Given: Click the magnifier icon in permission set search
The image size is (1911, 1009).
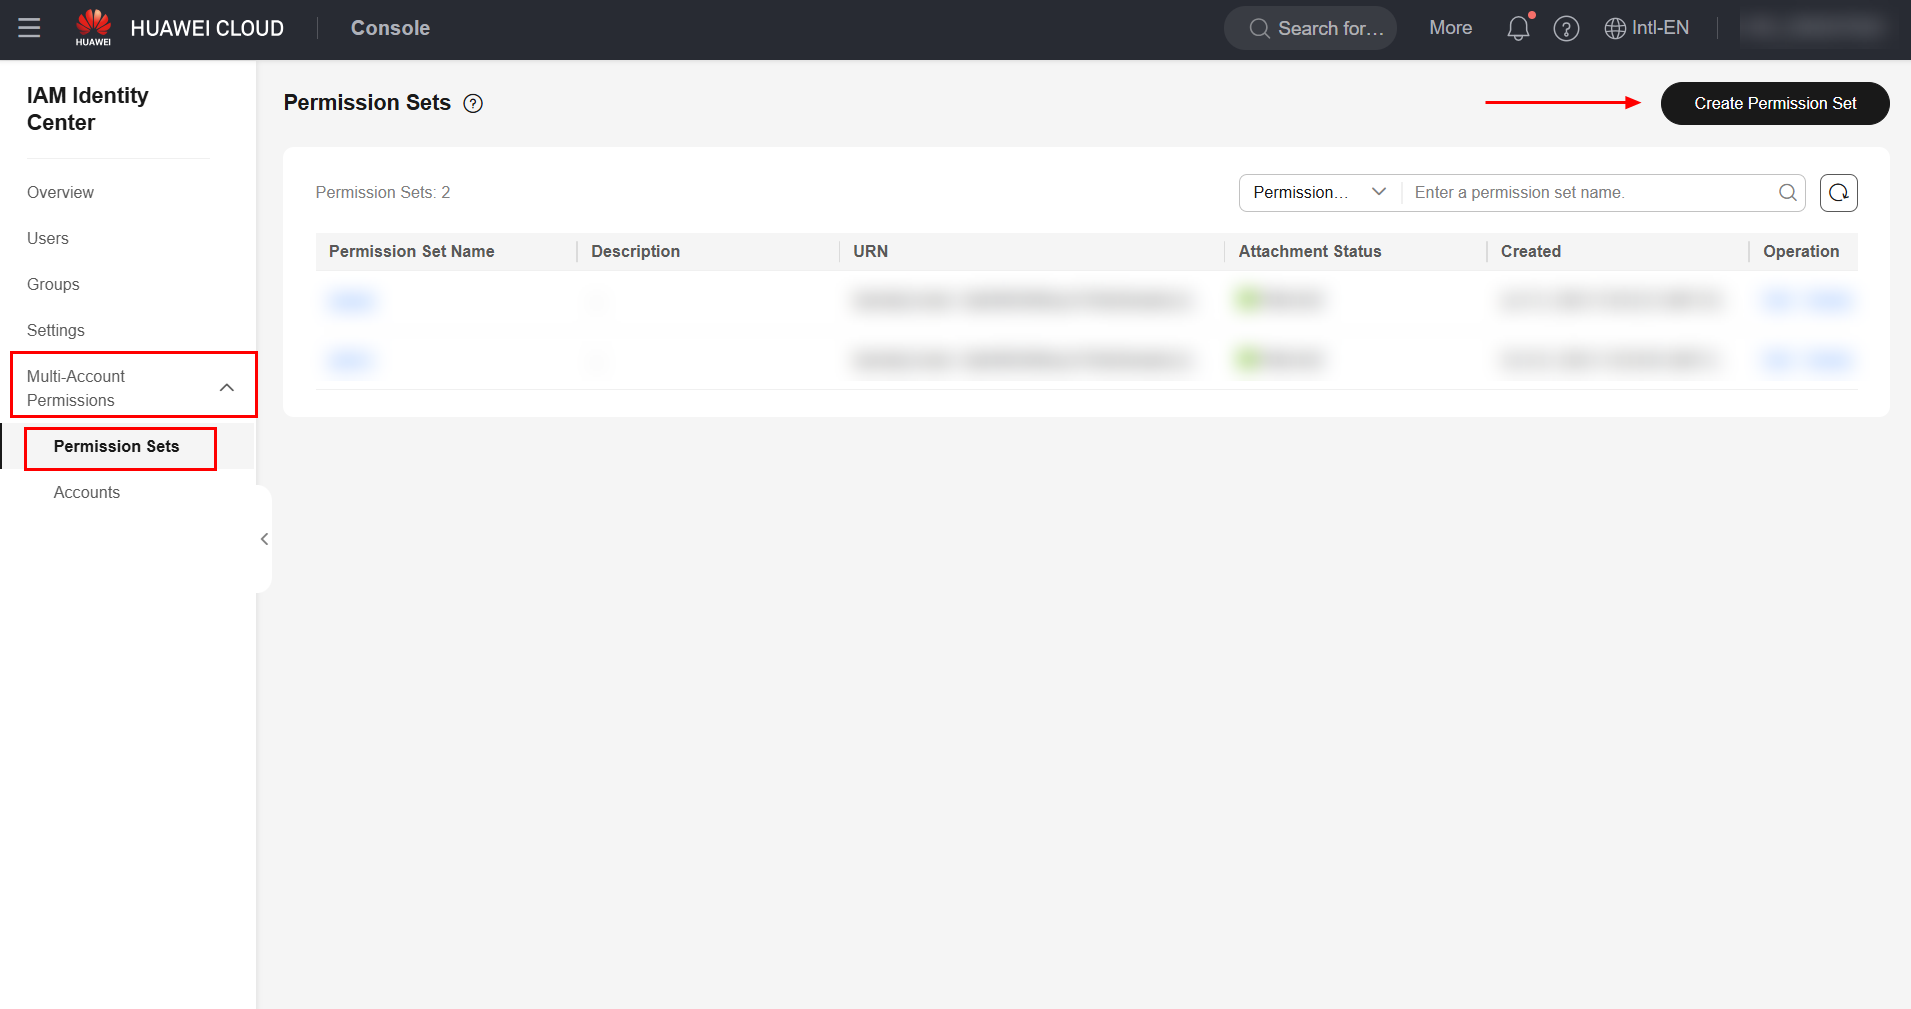Looking at the screenshot, I should click(1787, 193).
